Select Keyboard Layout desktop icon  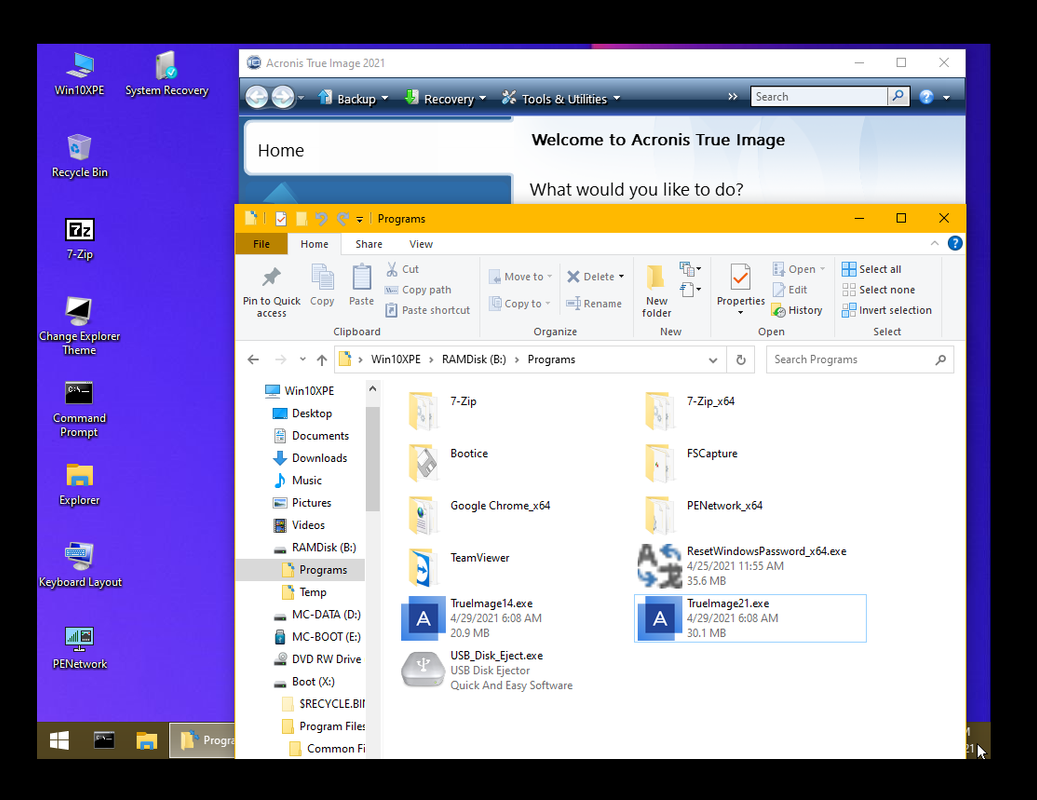tap(80, 565)
